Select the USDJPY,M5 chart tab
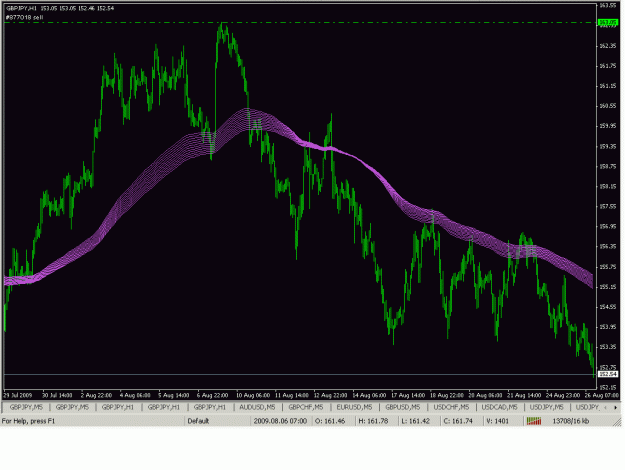 [546, 407]
